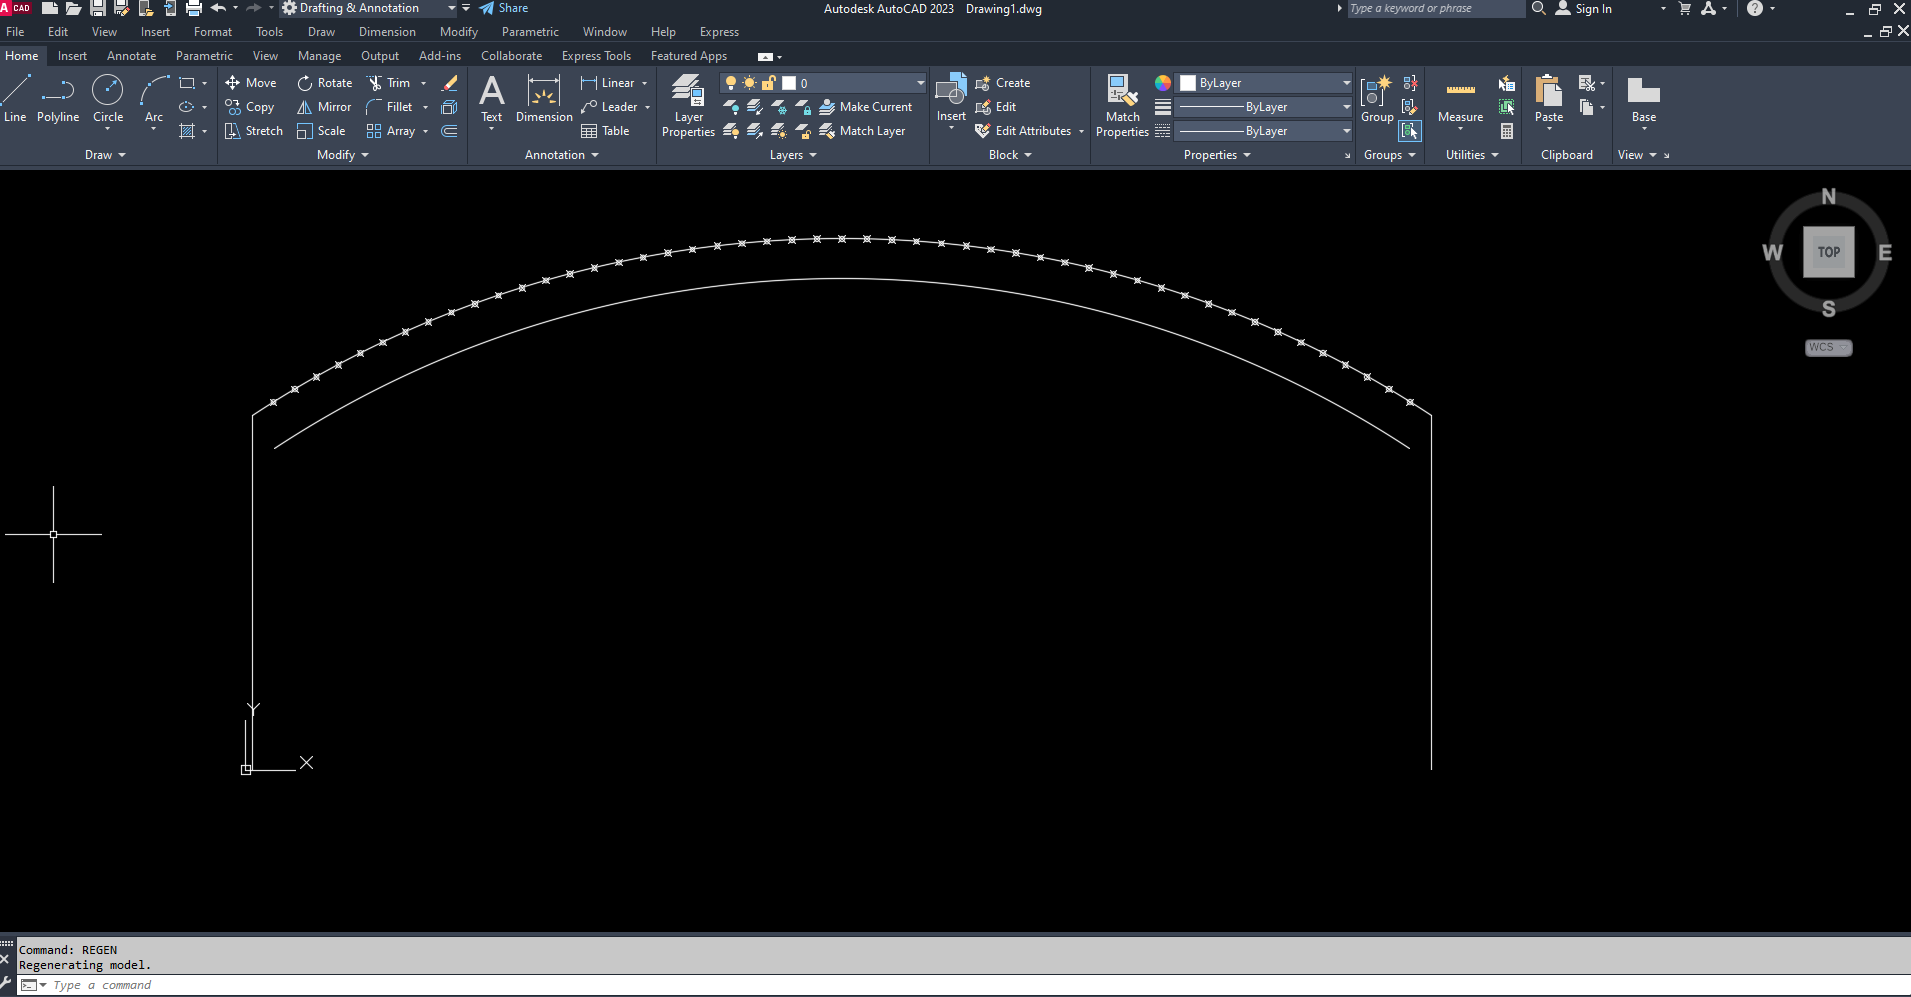The width and height of the screenshot is (1911, 997).
Task: Activate the Trim command
Action: 389,83
